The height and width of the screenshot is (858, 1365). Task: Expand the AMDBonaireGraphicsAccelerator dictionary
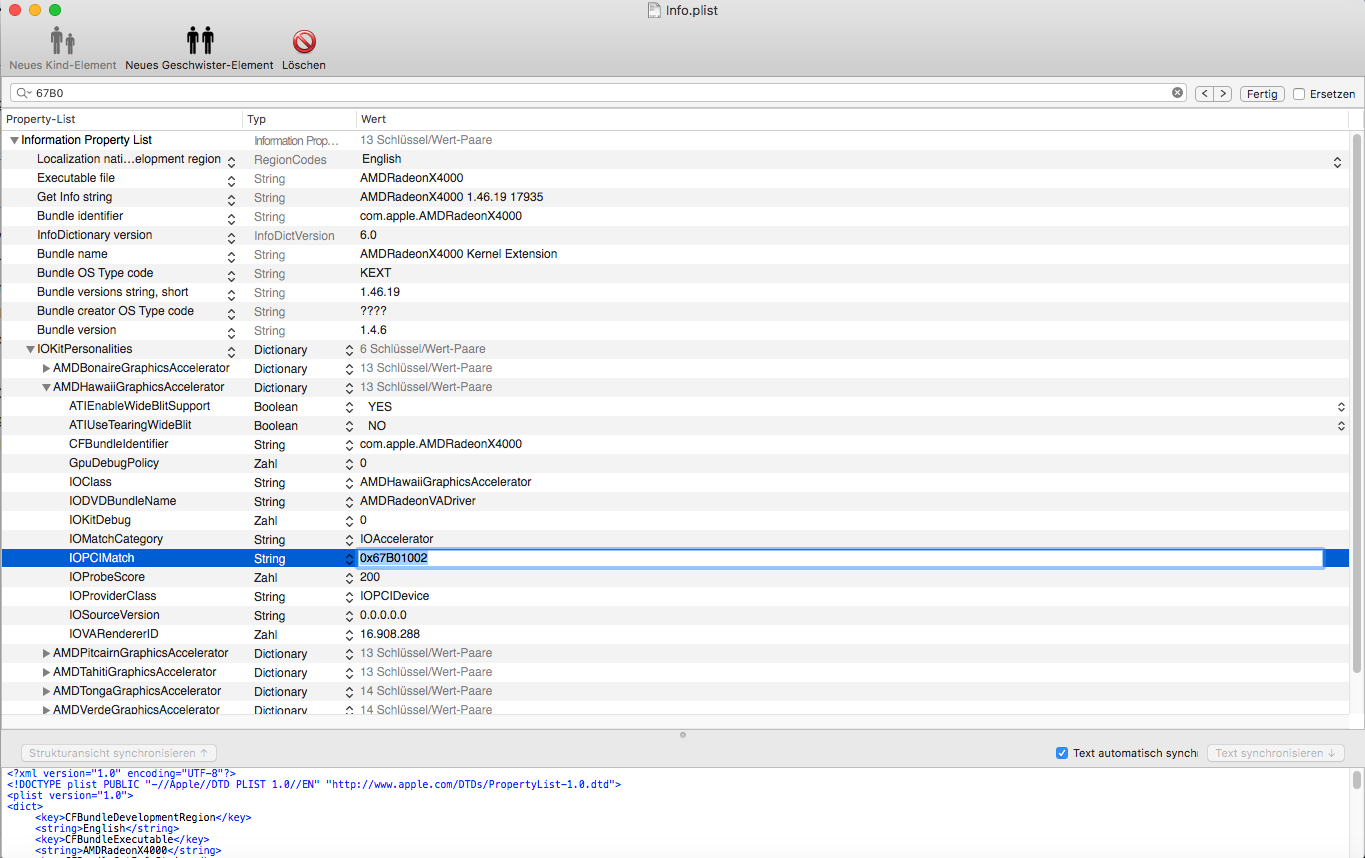47,369
